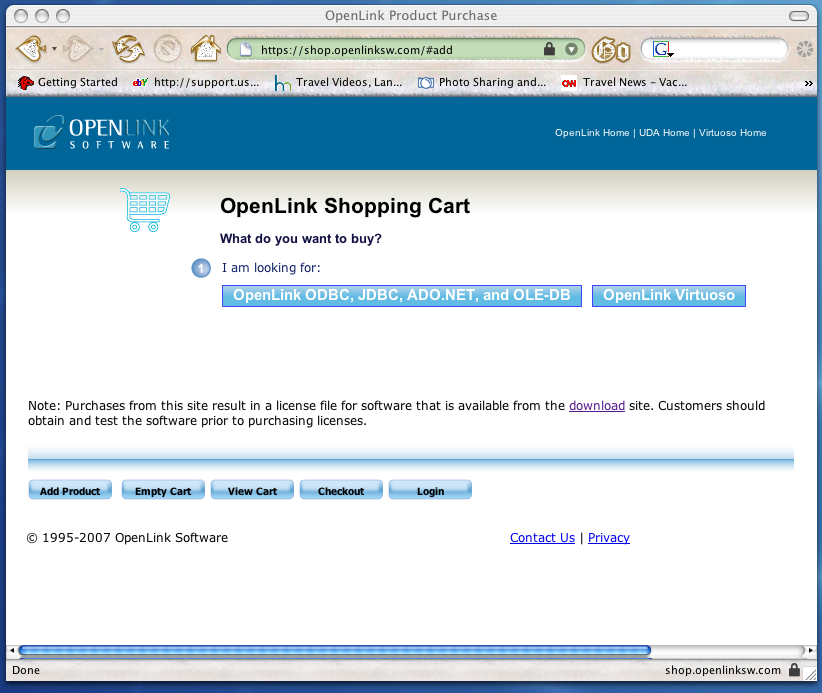Open the Google search engine selector
The height and width of the screenshot is (693, 822).
663,50
